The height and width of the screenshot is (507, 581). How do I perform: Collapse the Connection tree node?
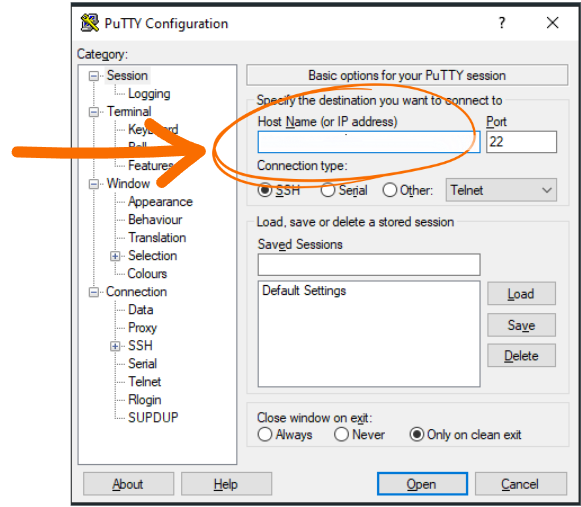click(x=94, y=292)
